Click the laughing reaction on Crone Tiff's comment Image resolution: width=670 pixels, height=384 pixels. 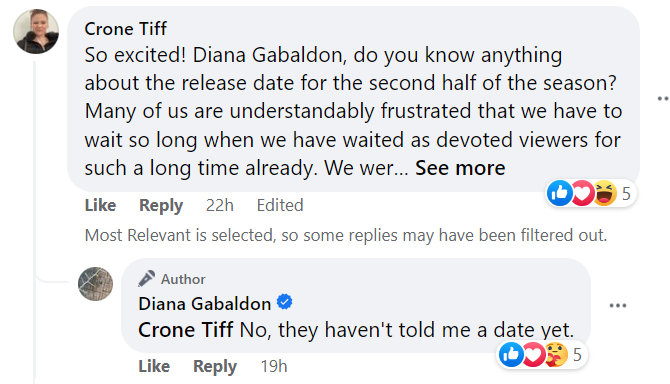tap(605, 193)
